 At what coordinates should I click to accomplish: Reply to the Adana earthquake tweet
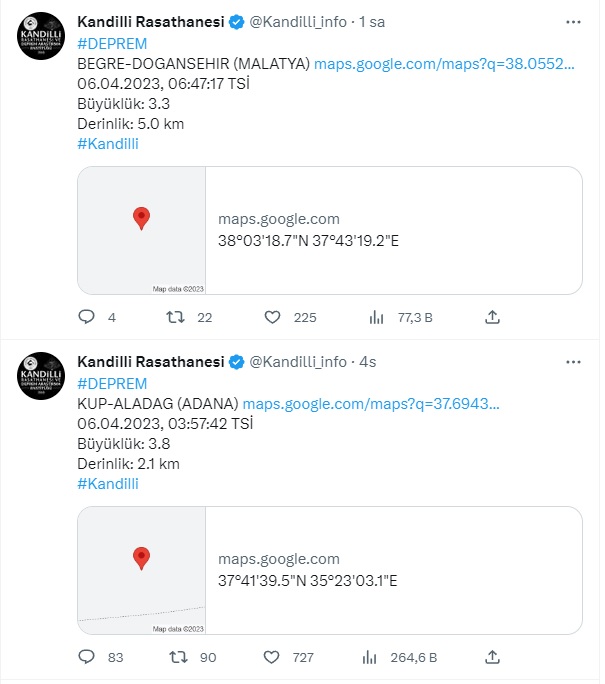(86, 657)
